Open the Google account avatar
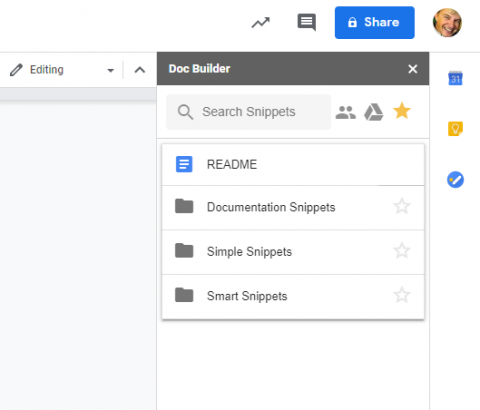 click(447, 22)
